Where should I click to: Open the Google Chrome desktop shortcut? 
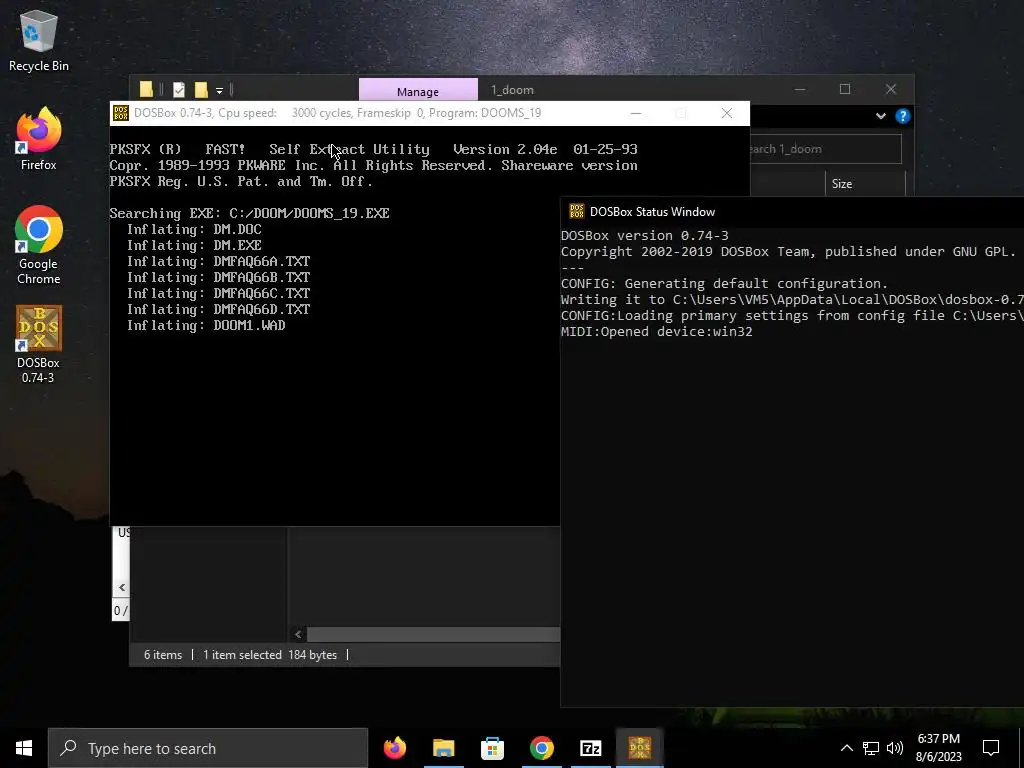coord(39,246)
